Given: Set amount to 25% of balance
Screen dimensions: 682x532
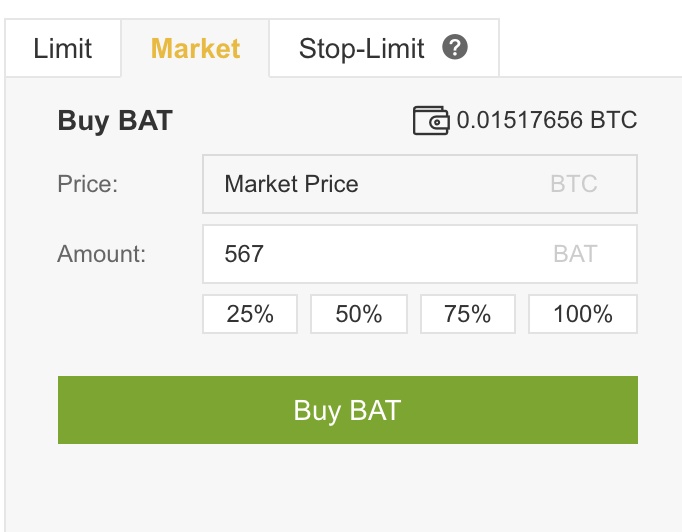Looking at the screenshot, I should coord(250,314).
